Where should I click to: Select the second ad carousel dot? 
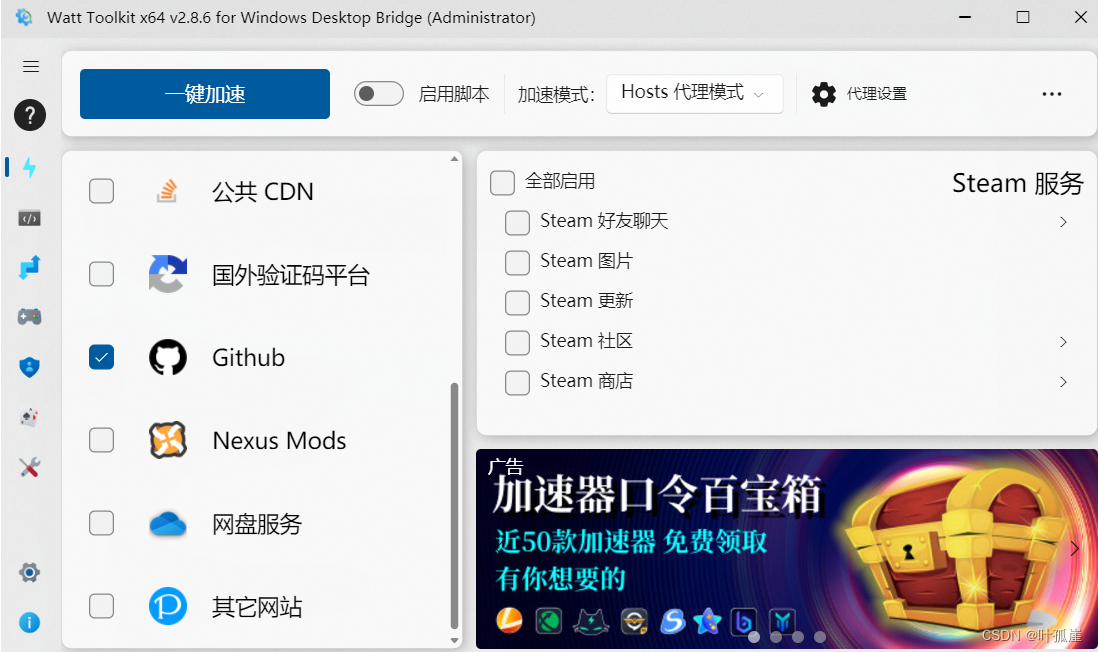coord(776,637)
